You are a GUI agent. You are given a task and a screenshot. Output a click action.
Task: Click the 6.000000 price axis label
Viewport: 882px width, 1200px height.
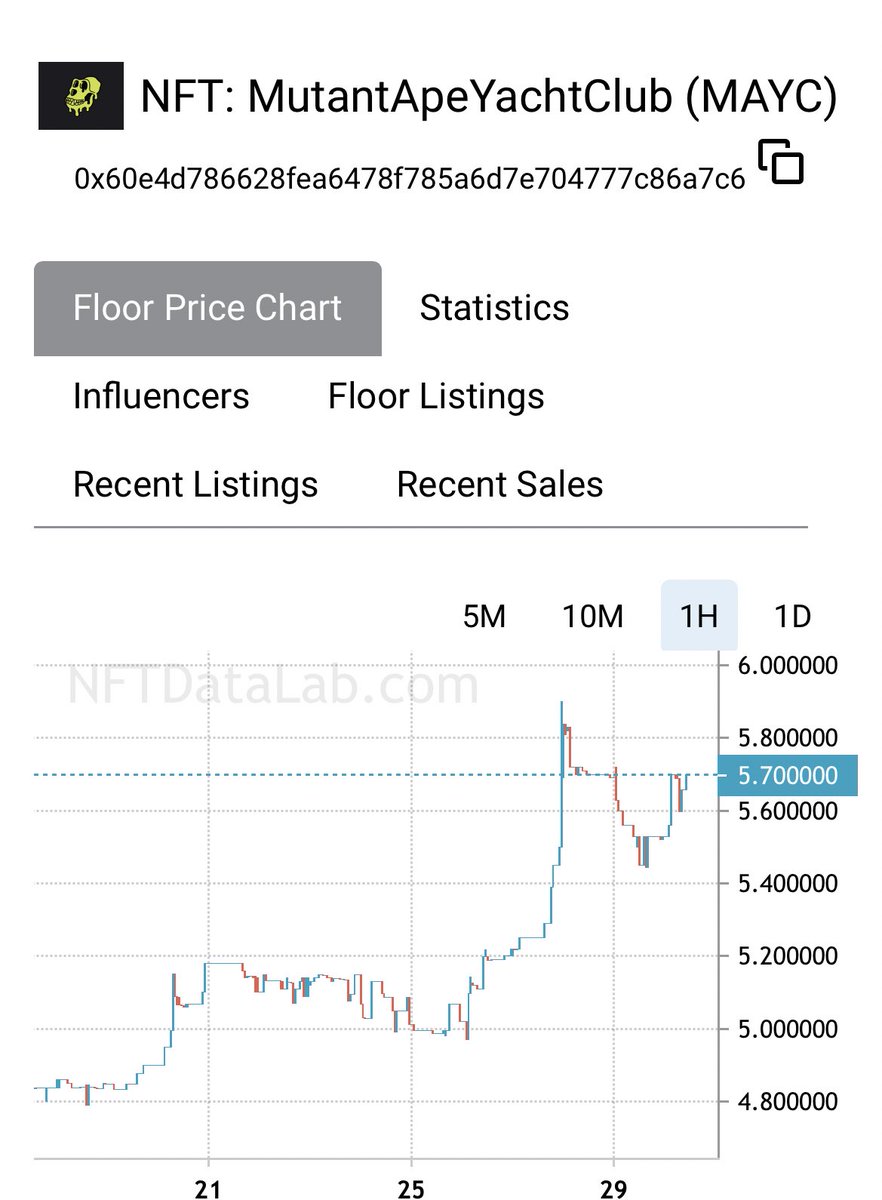click(790, 666)
